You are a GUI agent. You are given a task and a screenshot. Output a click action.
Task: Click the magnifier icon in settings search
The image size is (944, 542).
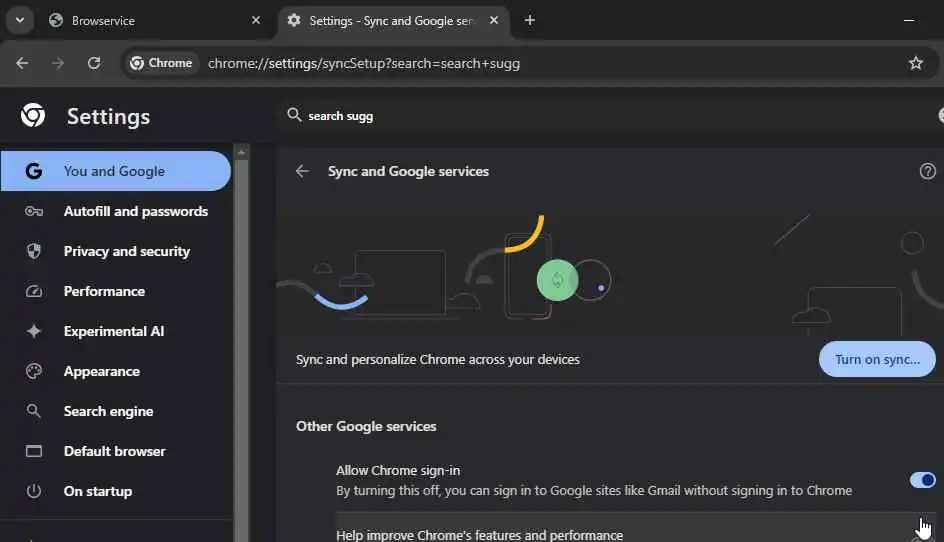pyautogui.click(x=294, y=114)
